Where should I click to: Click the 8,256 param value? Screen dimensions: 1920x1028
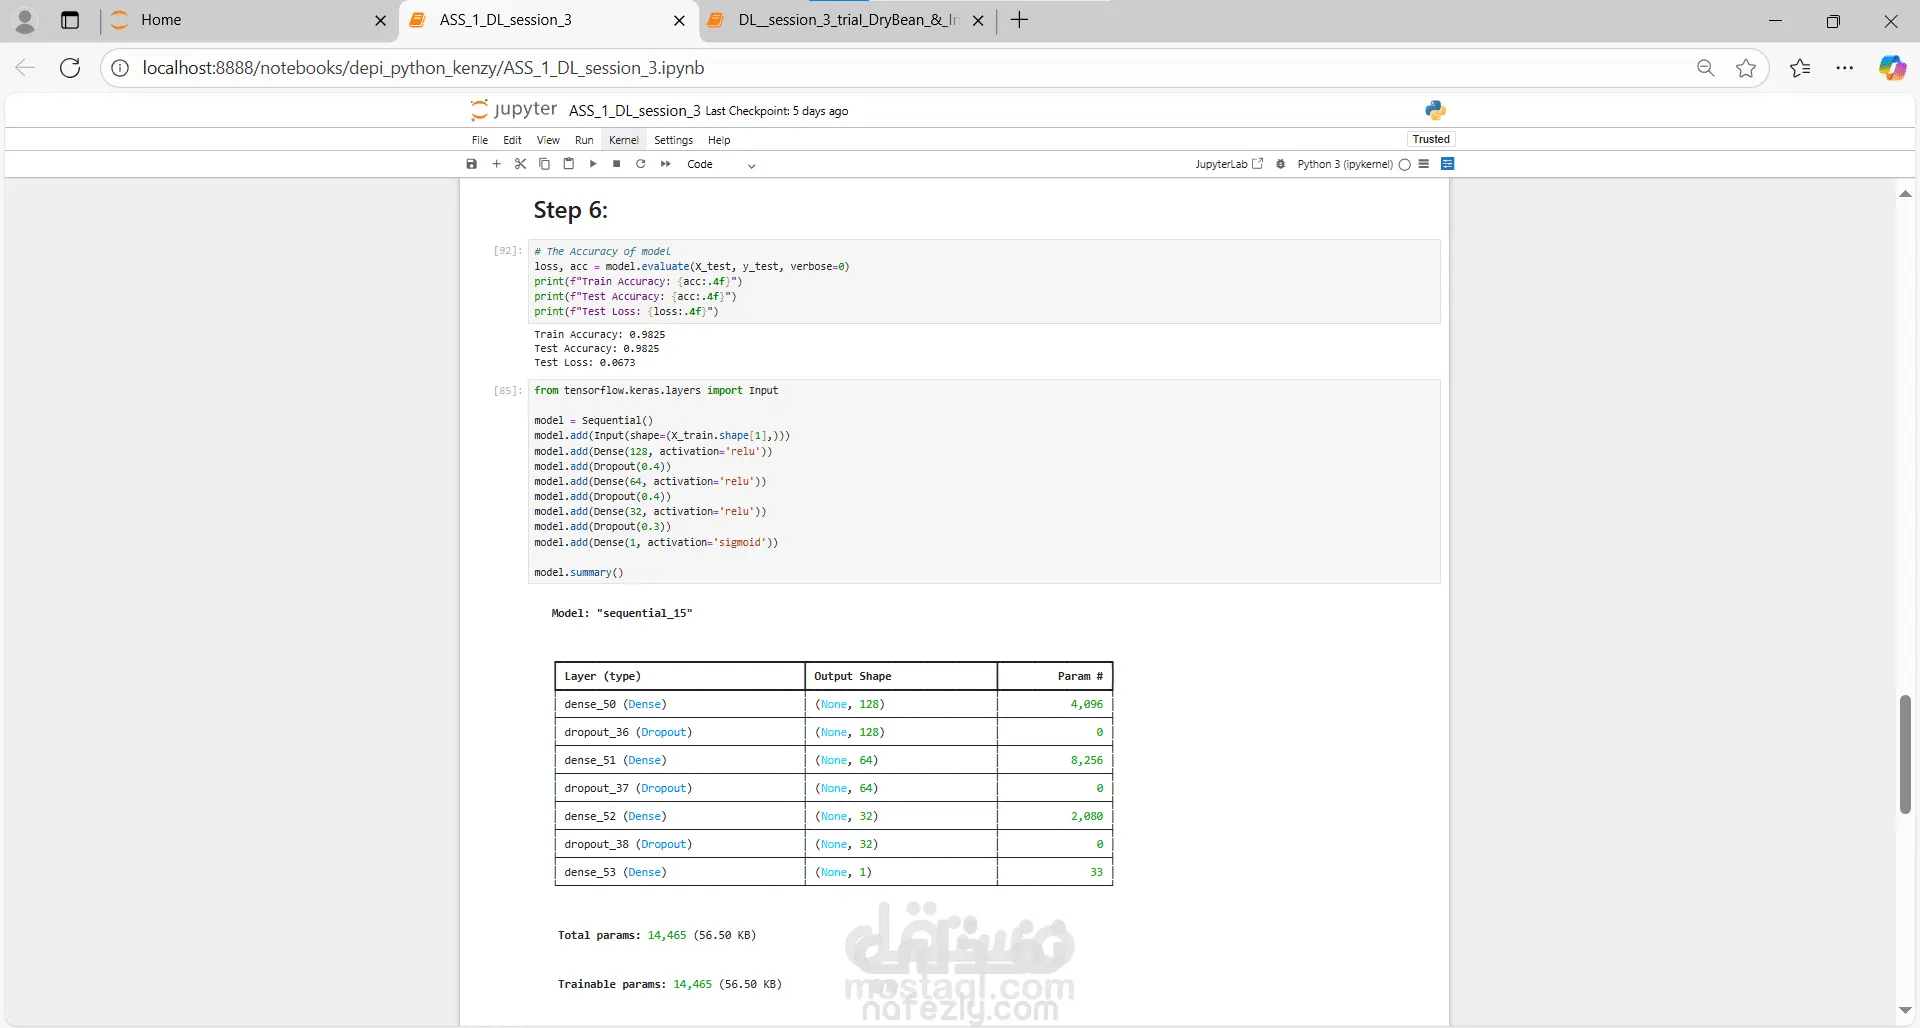tap(1087, 760)
